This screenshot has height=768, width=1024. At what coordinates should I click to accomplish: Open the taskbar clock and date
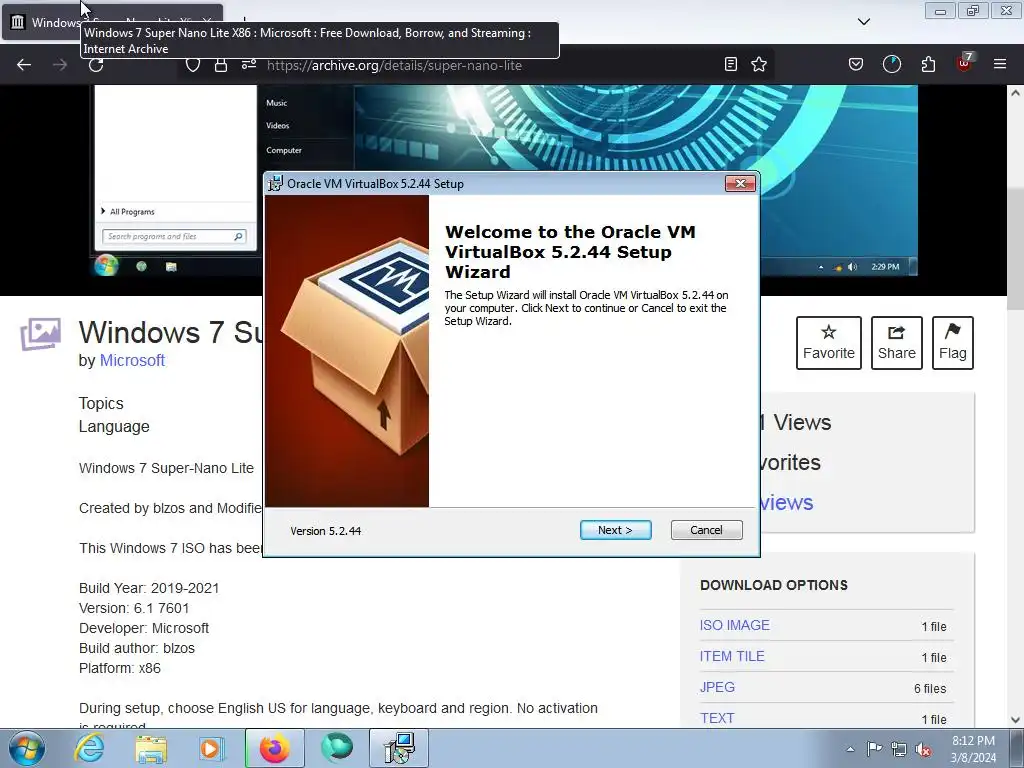click(x=973, y=749)
